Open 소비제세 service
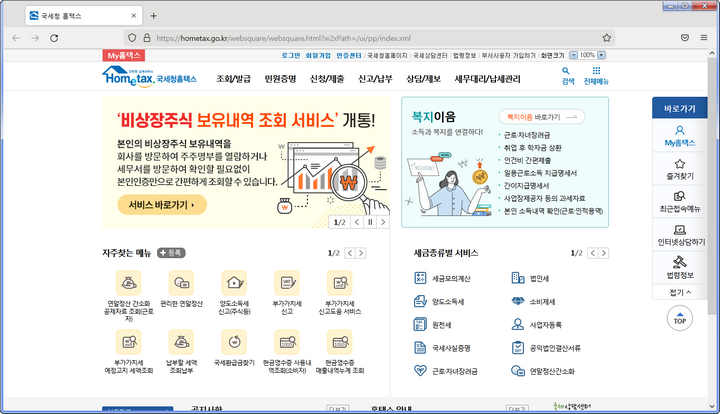 pos(534,302)
